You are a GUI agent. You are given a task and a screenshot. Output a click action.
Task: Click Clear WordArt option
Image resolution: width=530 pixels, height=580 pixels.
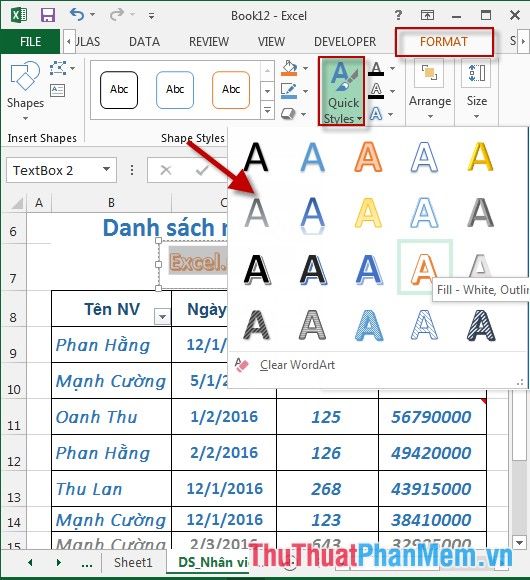coord(297,365)
